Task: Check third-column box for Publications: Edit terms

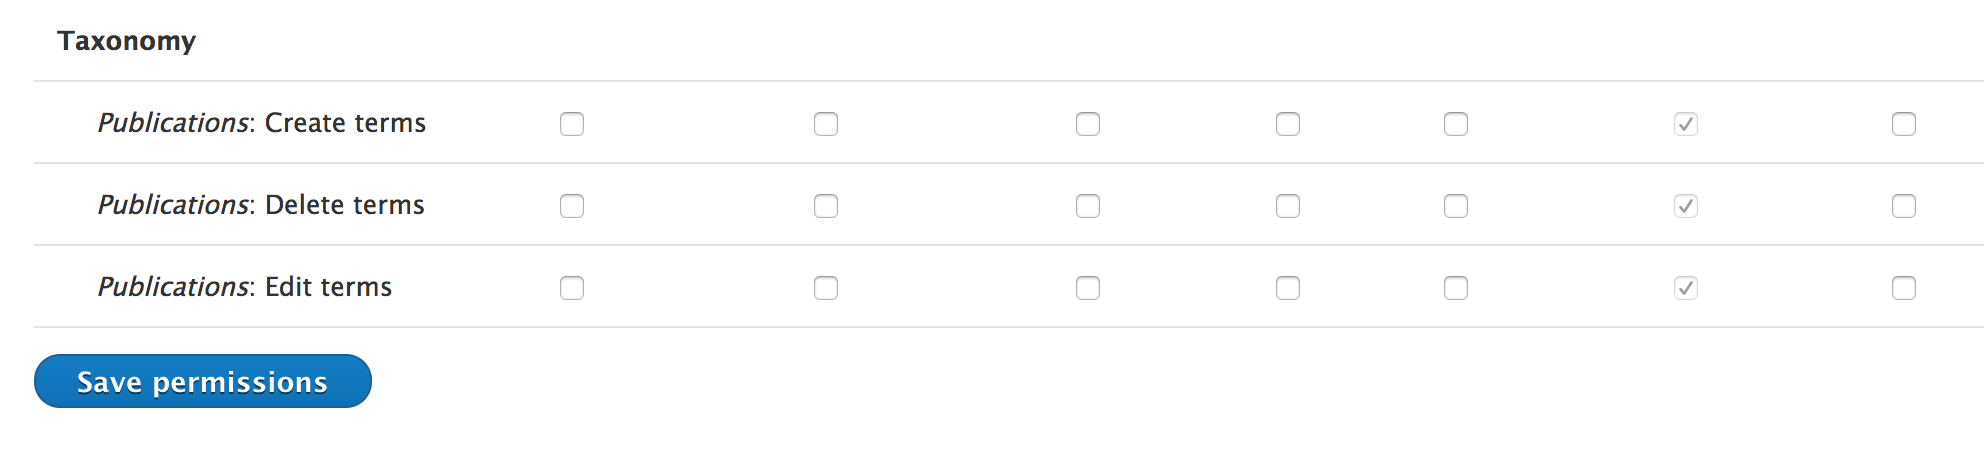Action: 1088,288
